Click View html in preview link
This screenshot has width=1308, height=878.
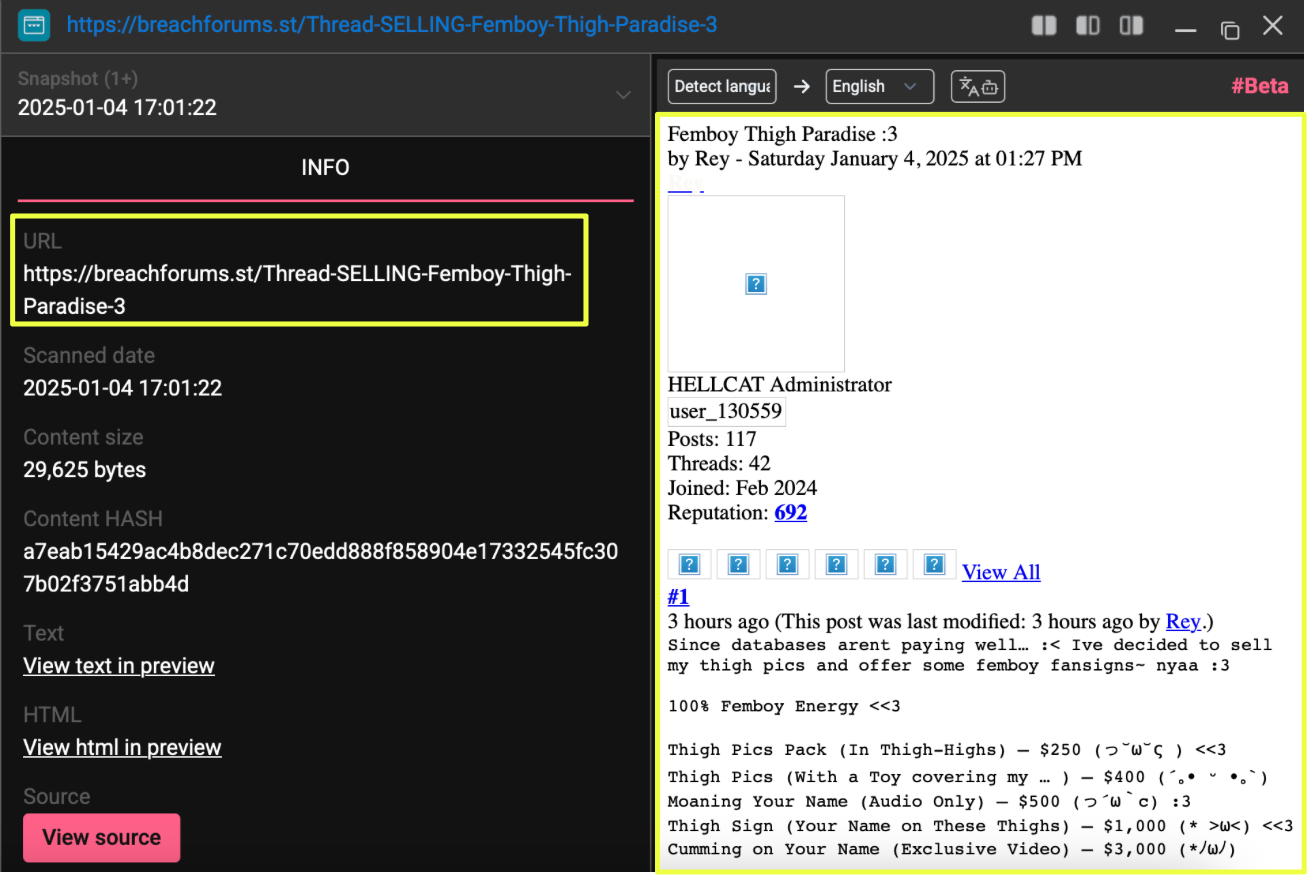coord(122,748)
